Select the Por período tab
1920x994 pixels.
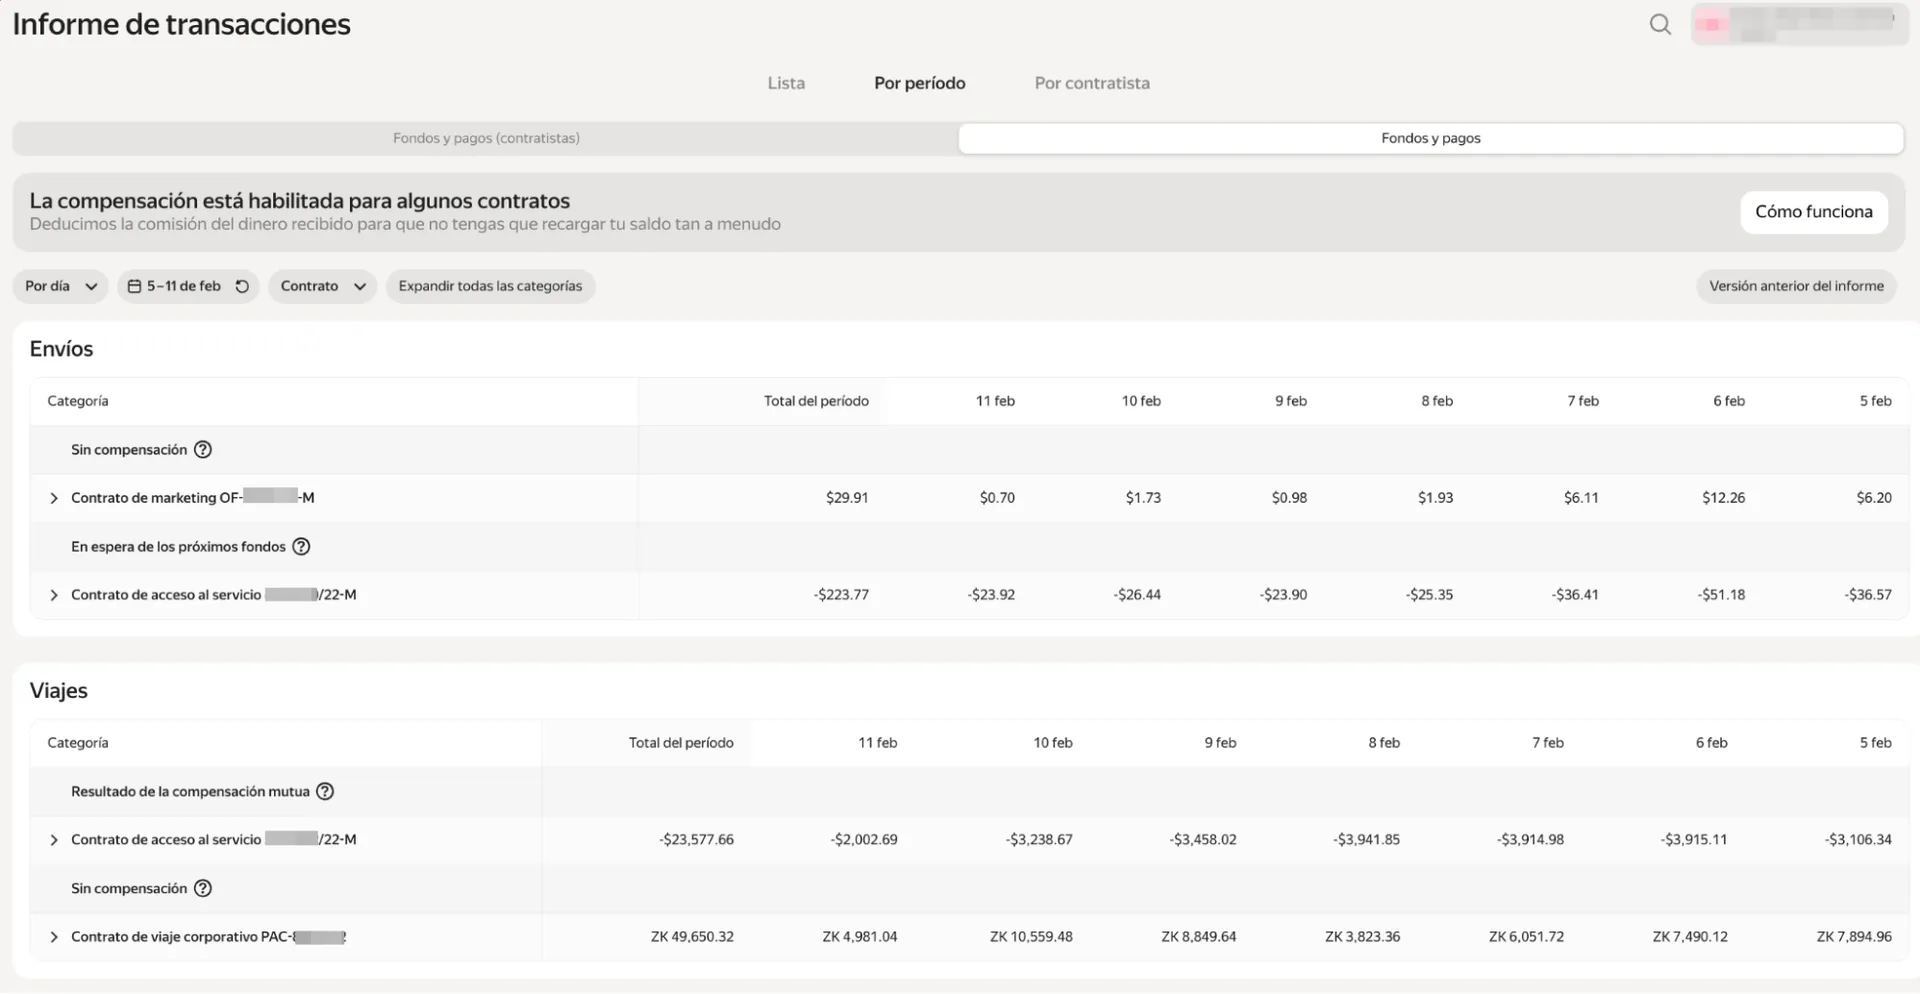[x=920, y=83]
